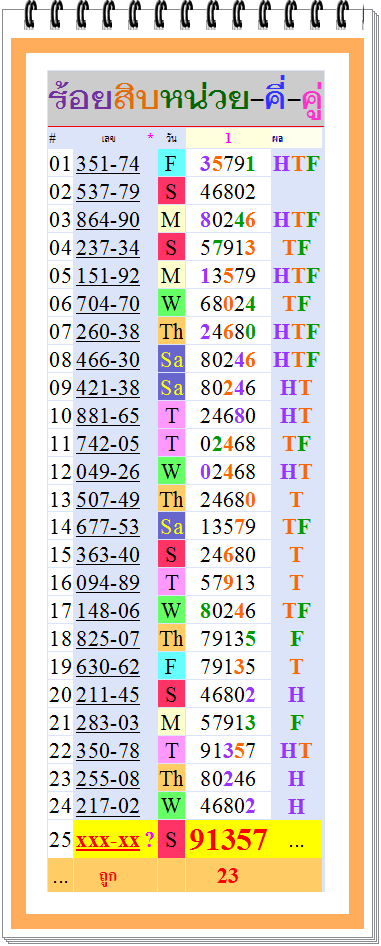Viewport: 381px width, 946px height.
Task: Click the green W day cell in row 06
Action: pyautogui.click(x=171, y=303)
